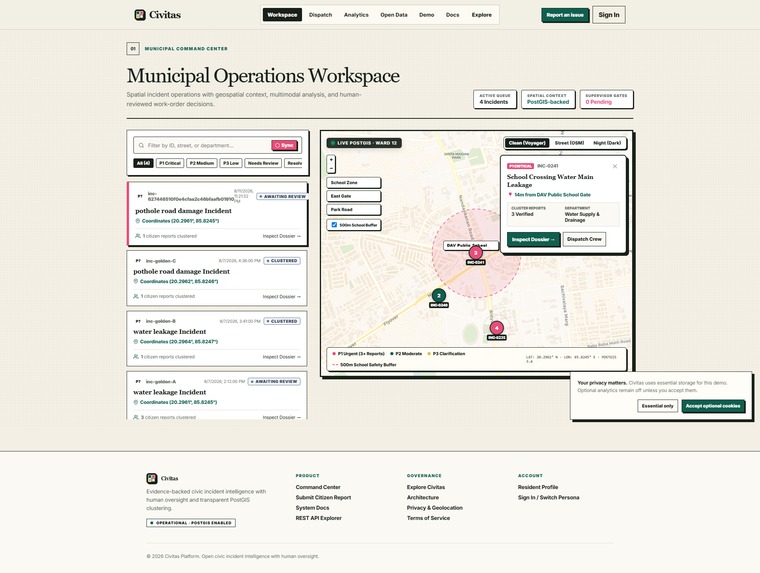Viewport: 760px width, 573px height.
Task: Switch basemap to Night (Dark)
Action: tap(607, 143)
